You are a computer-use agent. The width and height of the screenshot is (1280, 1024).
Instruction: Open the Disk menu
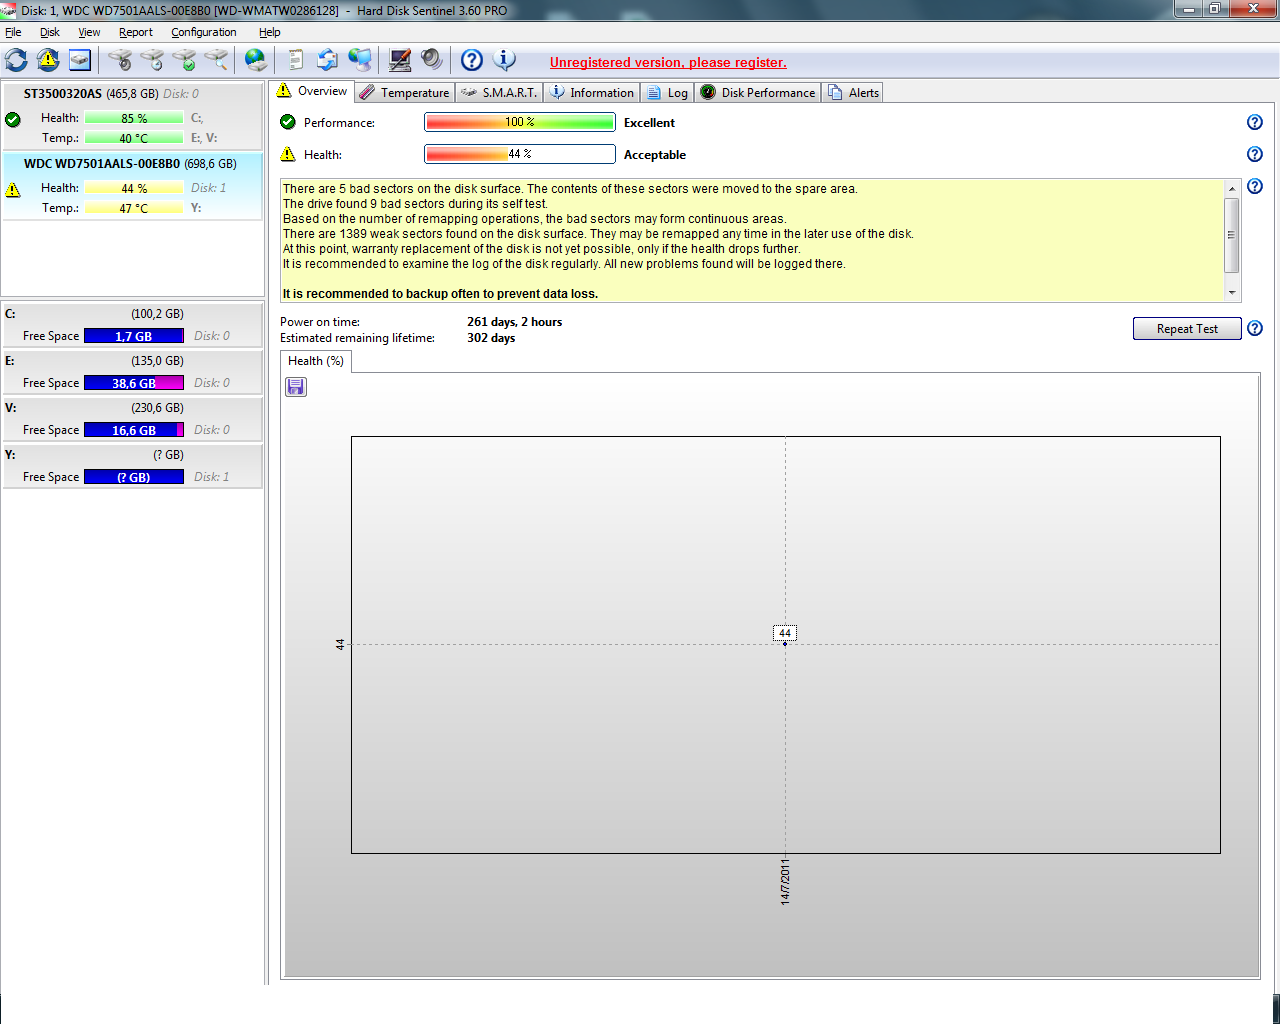(50, 32)
